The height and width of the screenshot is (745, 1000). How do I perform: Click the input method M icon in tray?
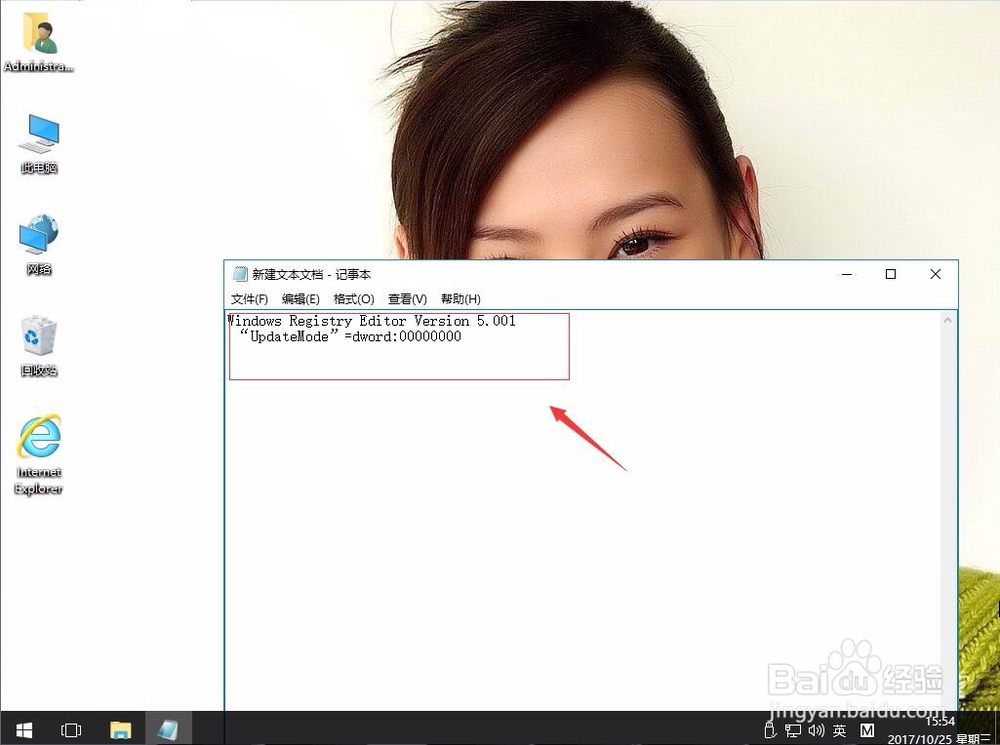(x=864, y=730)
